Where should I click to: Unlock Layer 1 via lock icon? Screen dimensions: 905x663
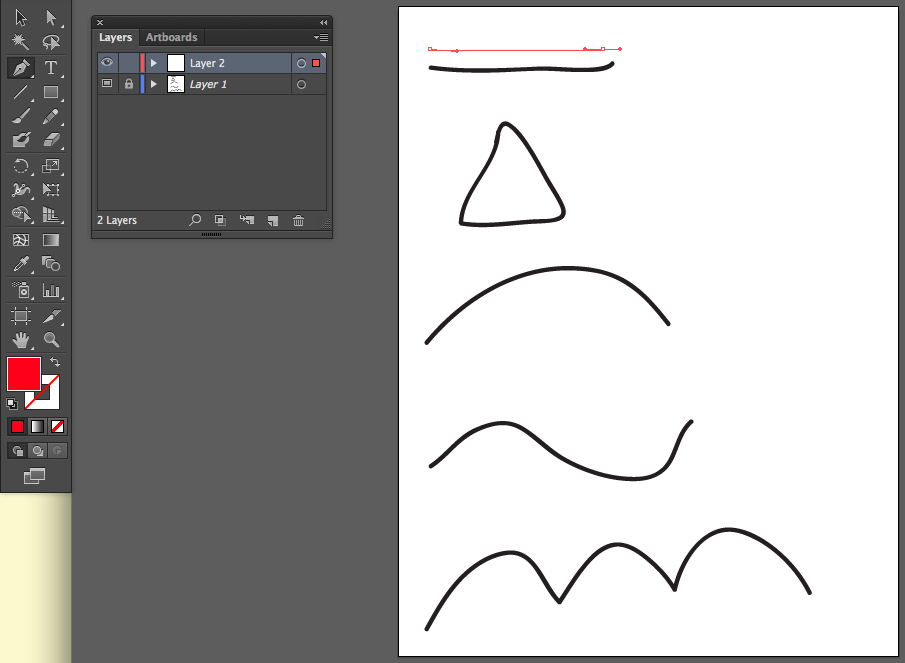(x=128, y=85)
